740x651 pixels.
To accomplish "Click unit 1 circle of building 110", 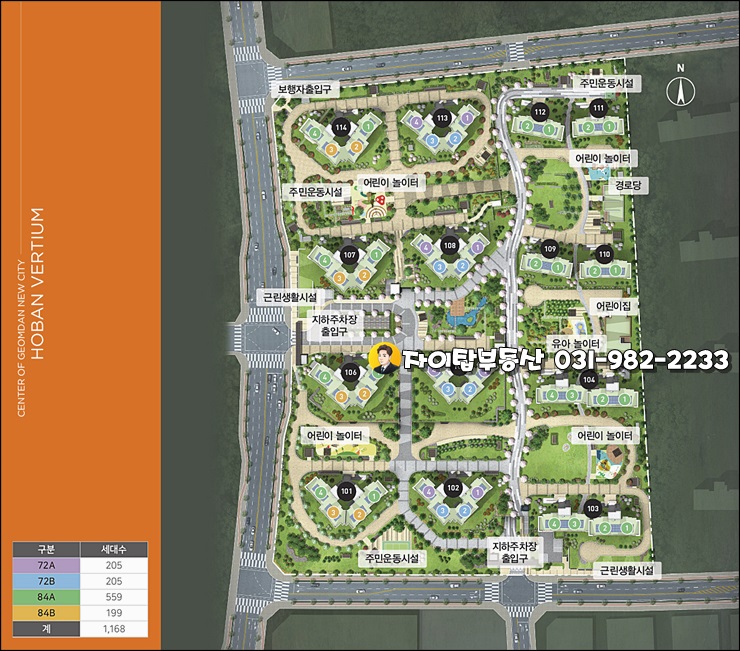I will point(616,271).
